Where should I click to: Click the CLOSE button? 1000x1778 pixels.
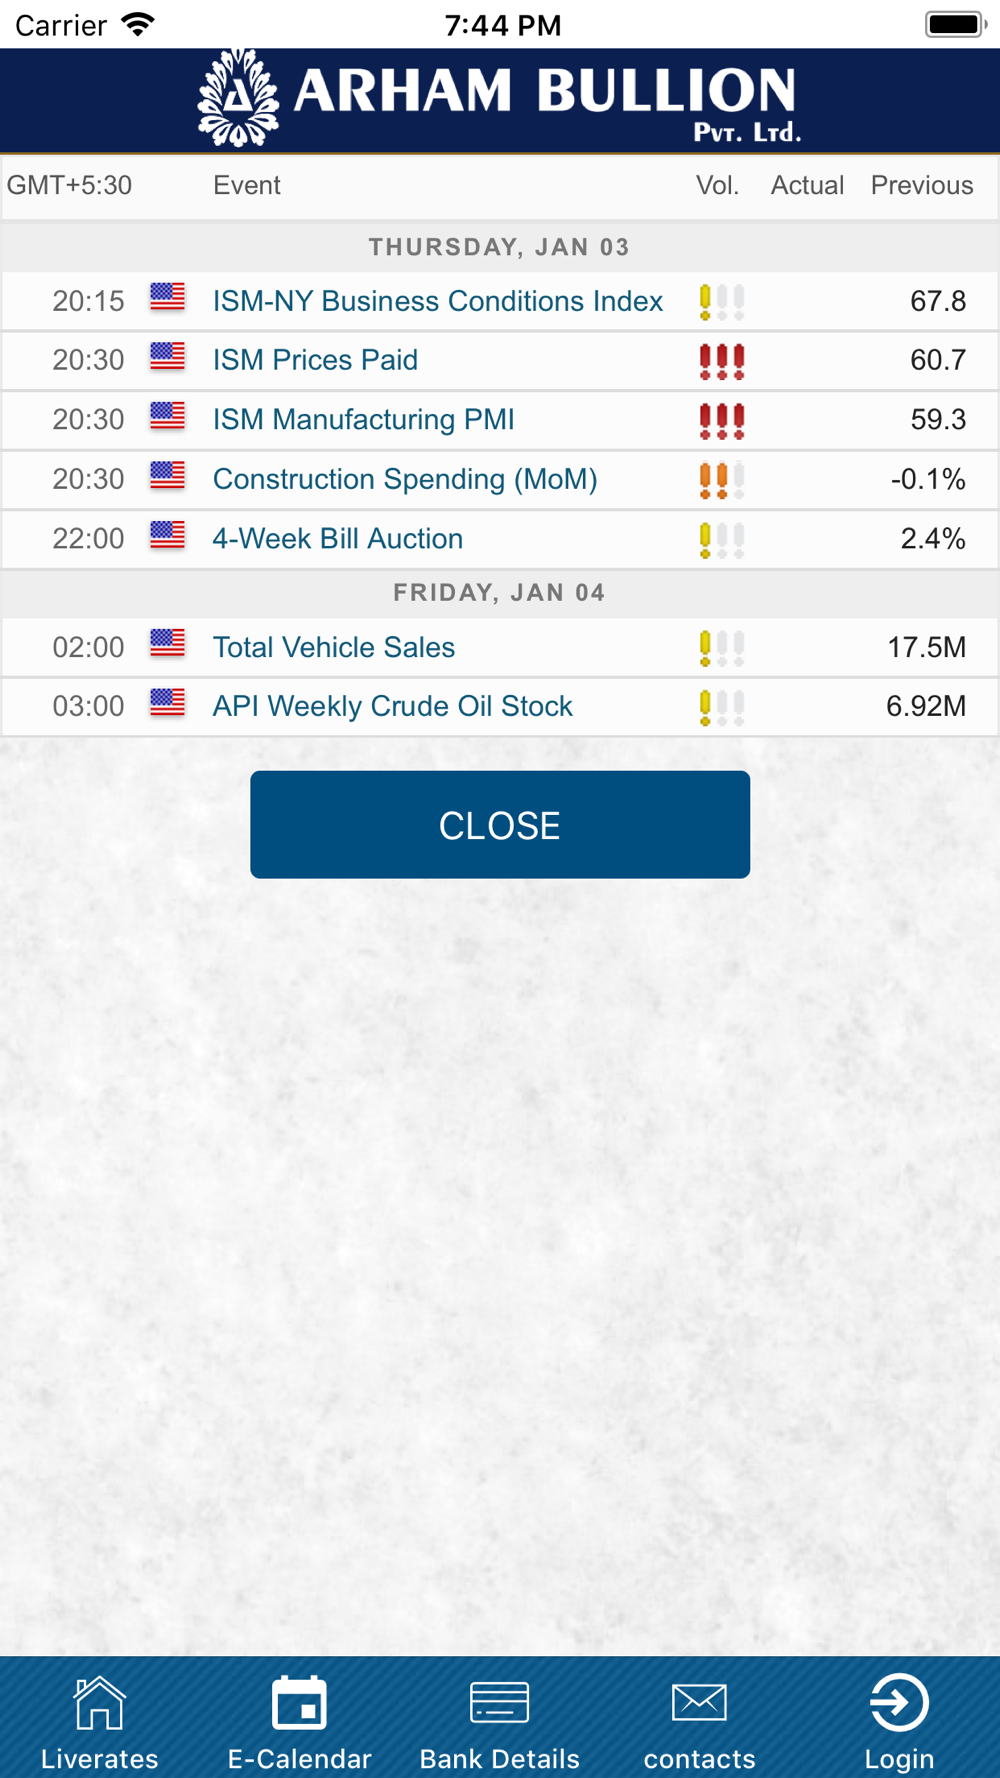pos(500,825)
